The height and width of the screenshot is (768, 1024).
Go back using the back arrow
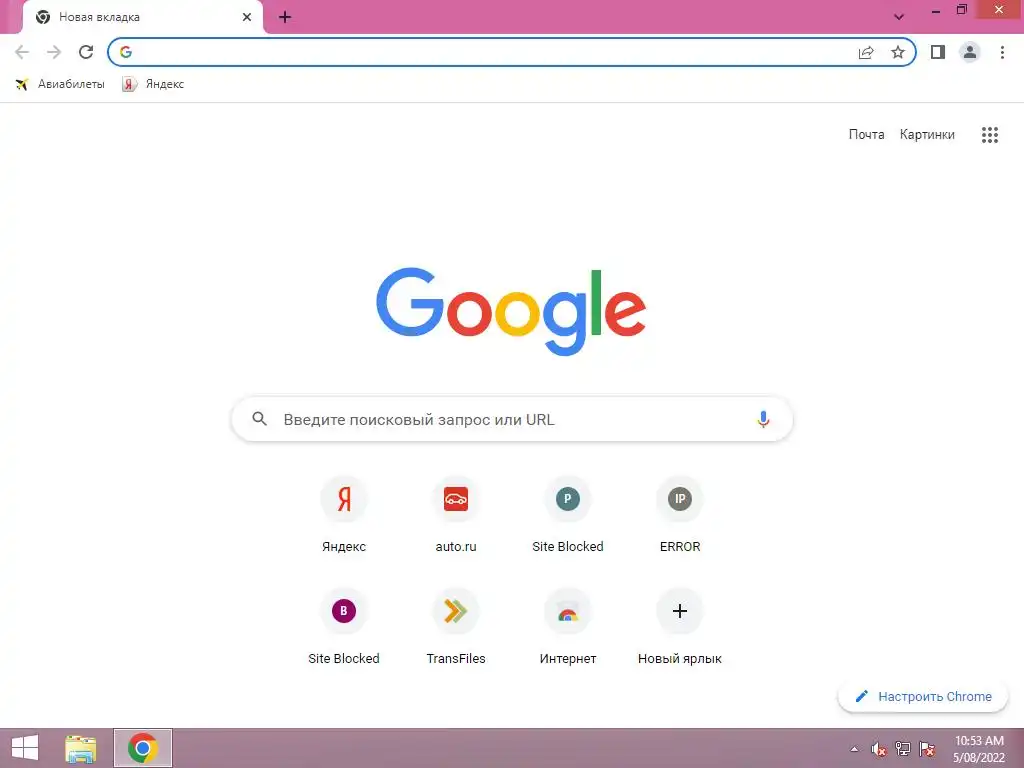pyautogui.click(x=22, y=52)
